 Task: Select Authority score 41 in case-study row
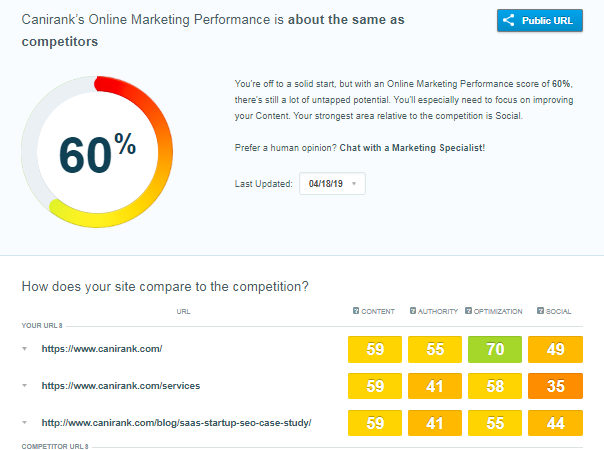pyautogui.click(x=435, y=423)
